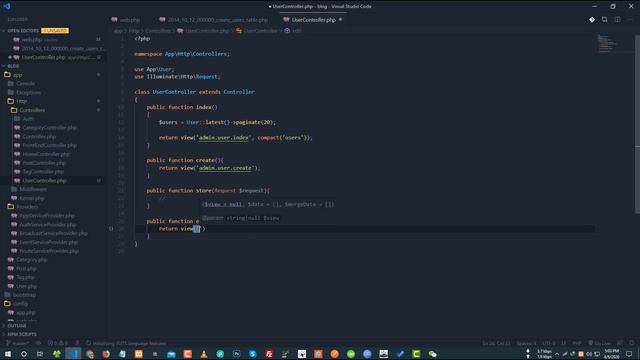Open AppServiceProvider.php file

coord(43,216)
